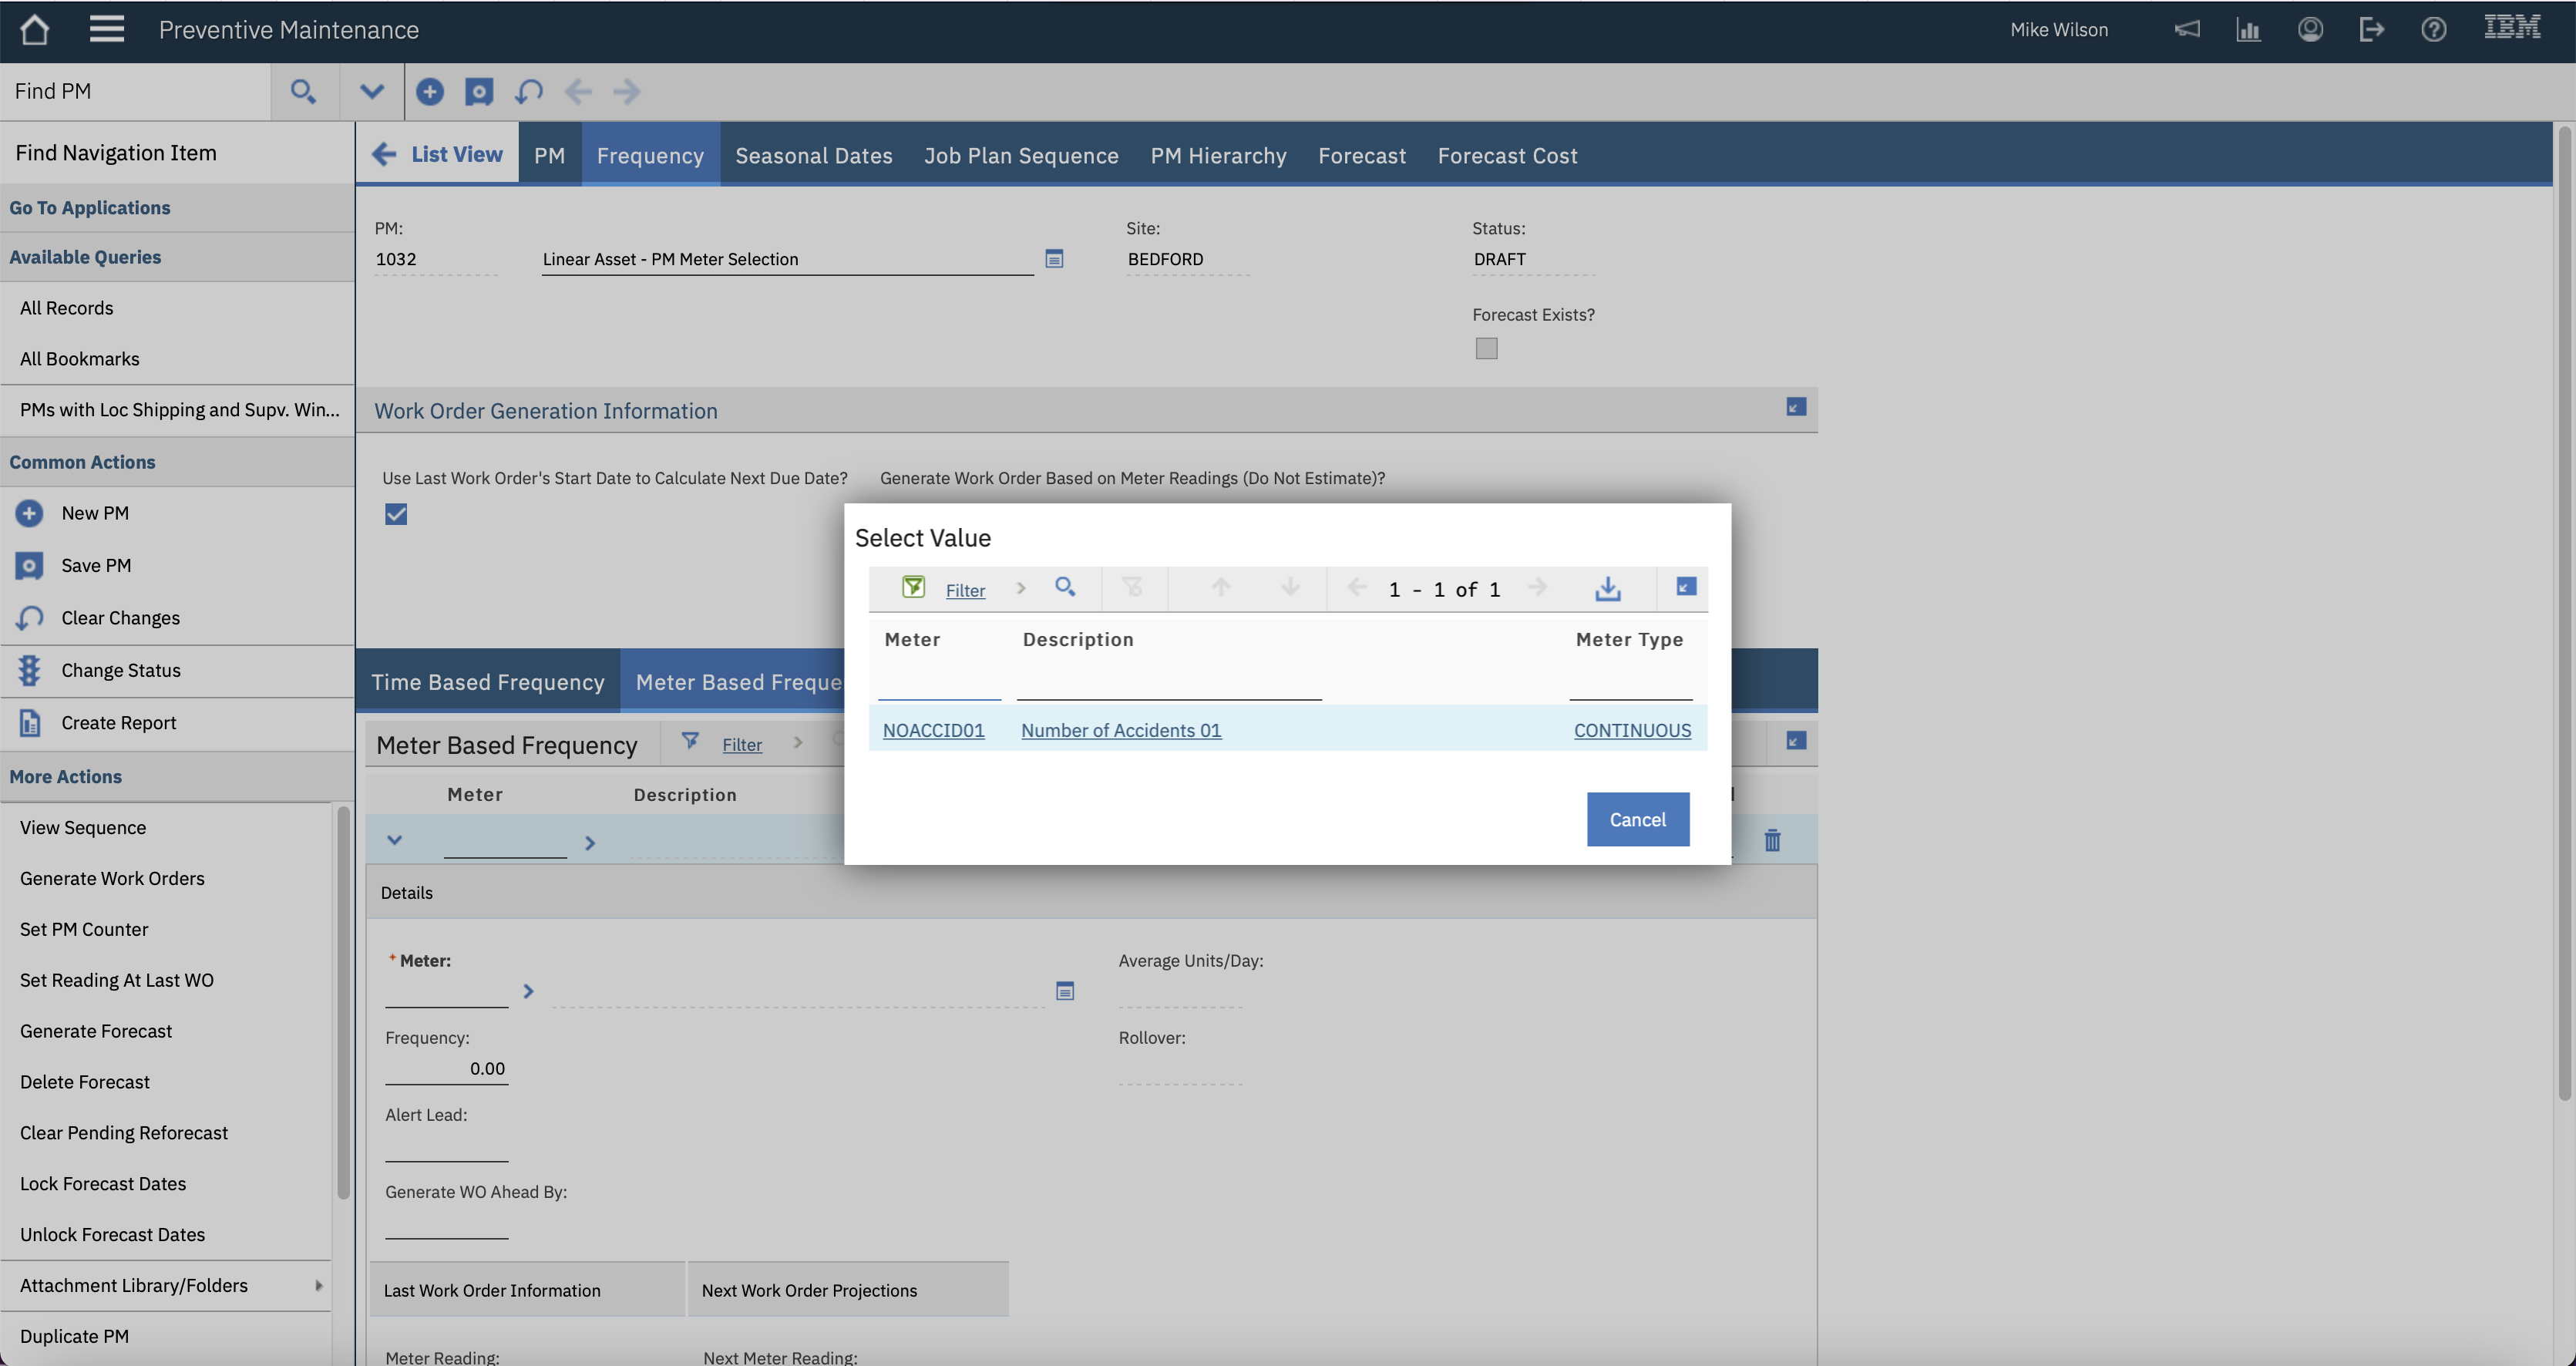Create a new record with the plus icon
The image size is (2576, 1366).
(430, 91)
